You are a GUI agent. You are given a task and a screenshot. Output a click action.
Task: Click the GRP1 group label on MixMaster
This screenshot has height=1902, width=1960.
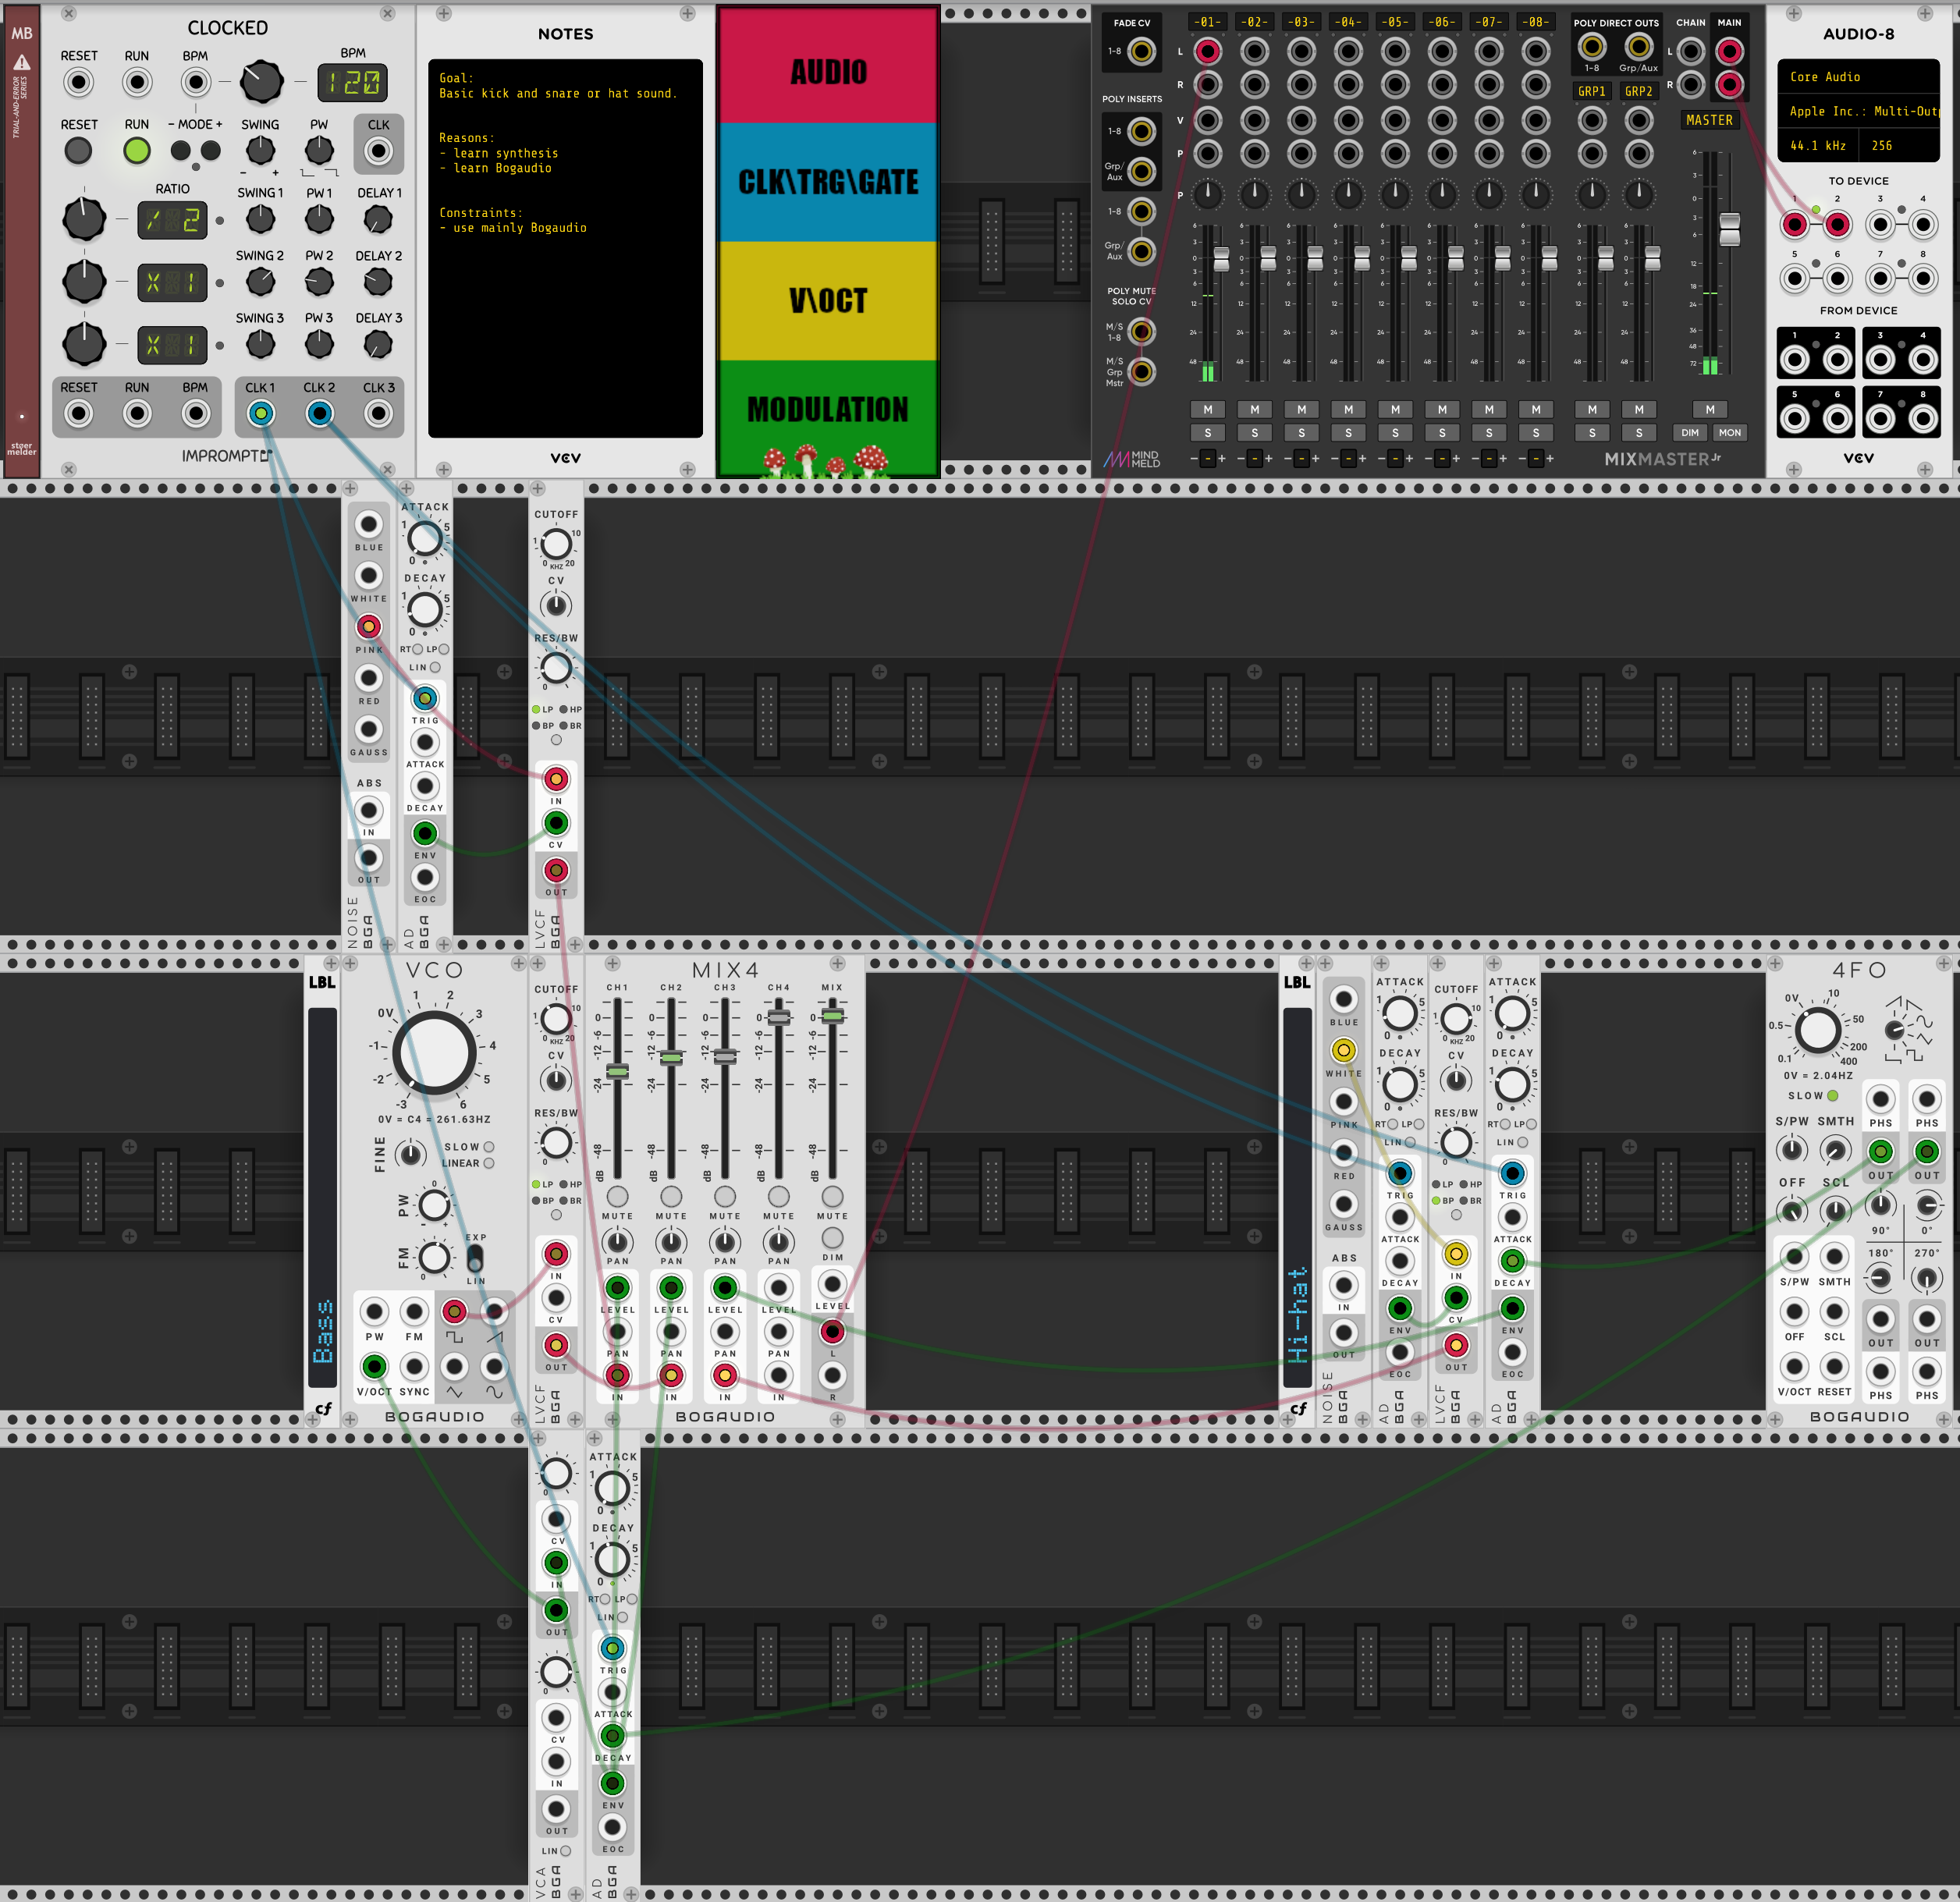point(1592,91)
